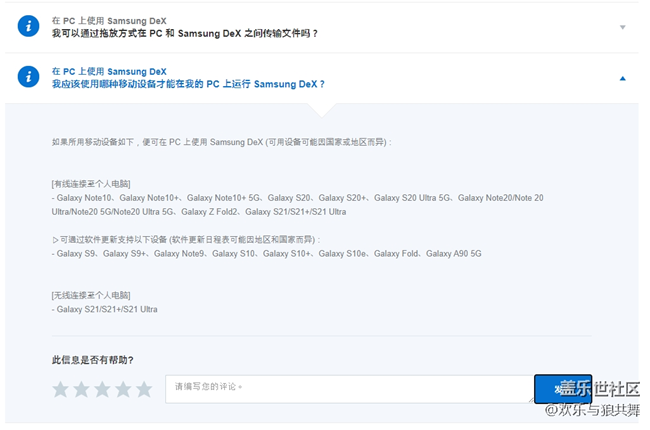The width and height of the screenshot is (650, 430).
Task: Click the wireless device line Galaxy S21/S21+/S21 Ultra
Action: coord(104,309)
